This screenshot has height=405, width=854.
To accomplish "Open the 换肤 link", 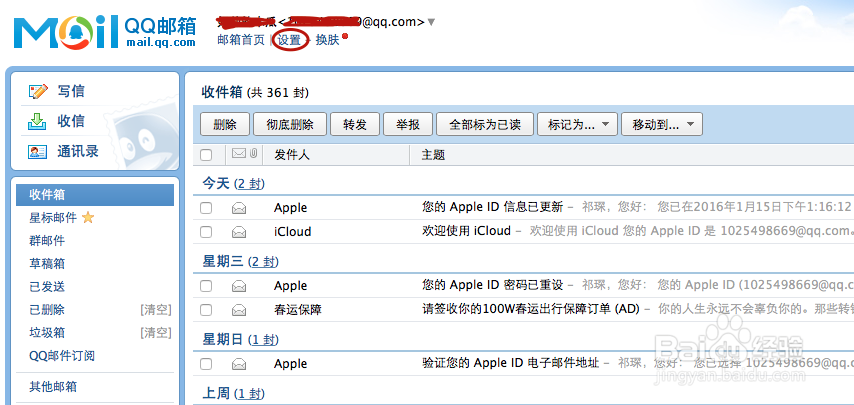I will click(x=327, y=40).
